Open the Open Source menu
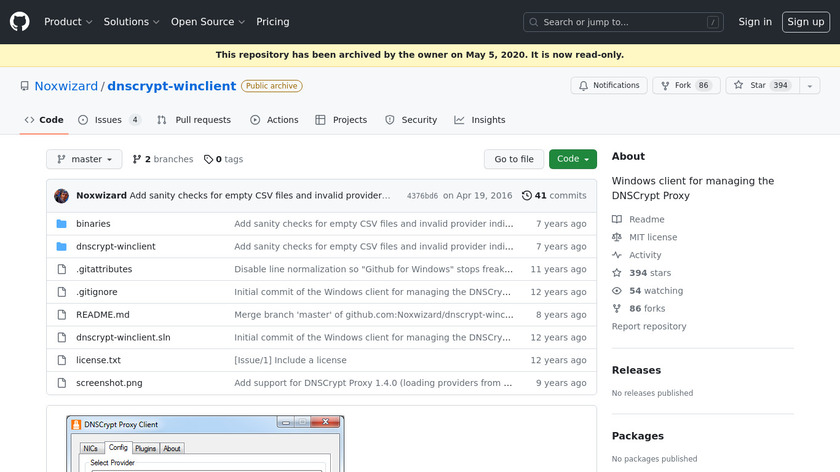Image resolution: width=840 pixels, height=472 pixels. click(x=207, y=22)
